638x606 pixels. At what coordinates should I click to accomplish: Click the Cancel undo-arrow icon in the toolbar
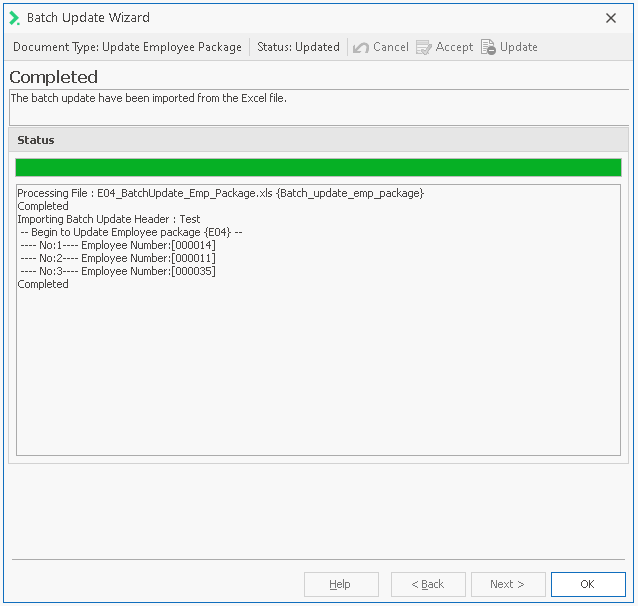(x=361, y=47)
